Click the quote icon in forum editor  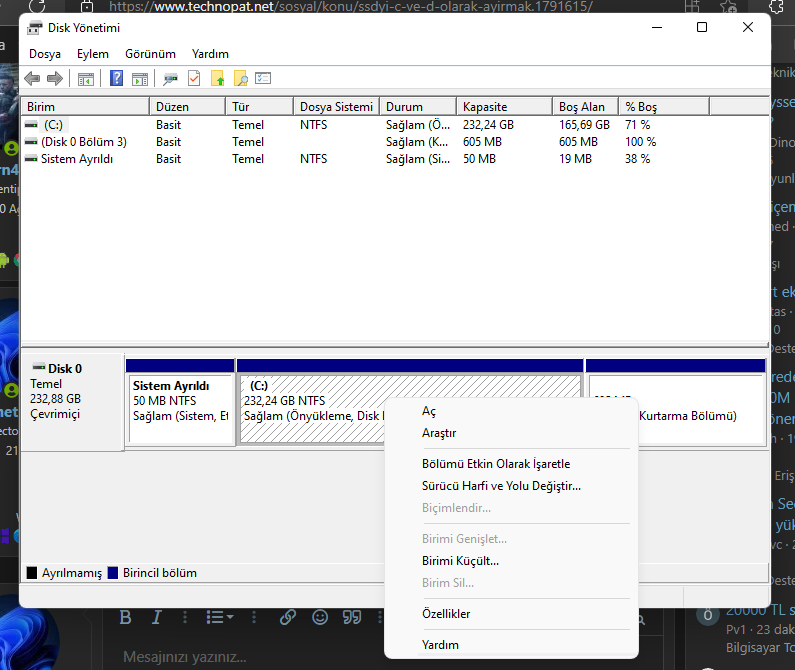click(x=352, y=617)
